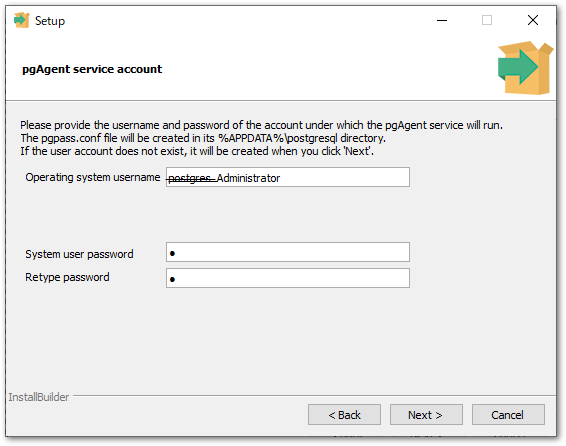Click the InstallBuilder label
The image size is (566, 446).
39,397
